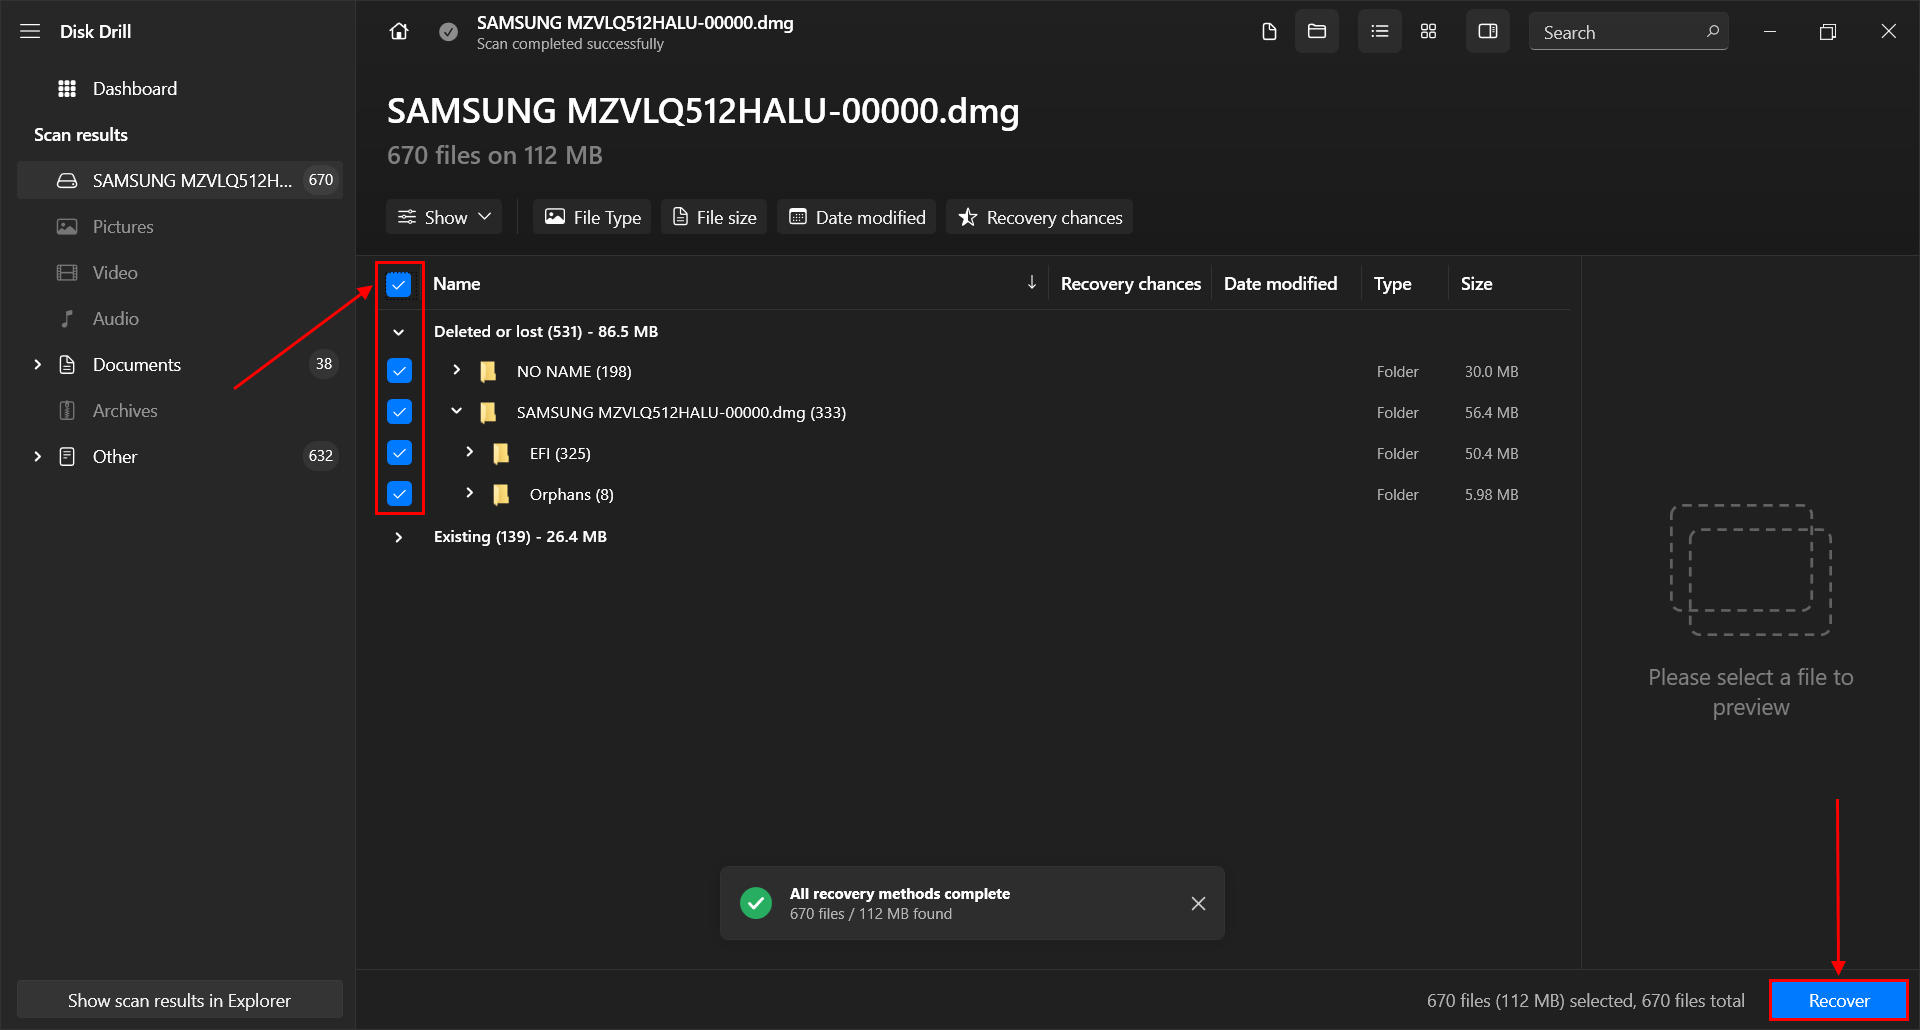The image size is (1920, 1030).
Task: Click the Orphans folder icon
Action: pos(501,495)
